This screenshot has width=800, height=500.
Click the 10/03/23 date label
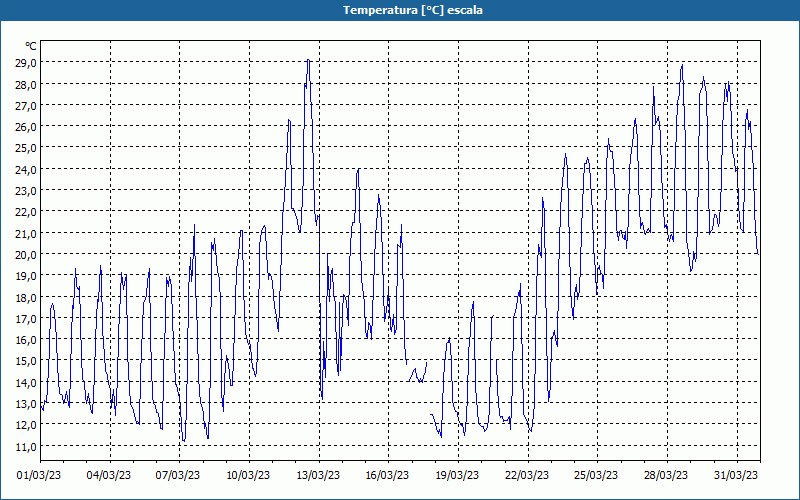pyautogui.click(x=248, y=475)
